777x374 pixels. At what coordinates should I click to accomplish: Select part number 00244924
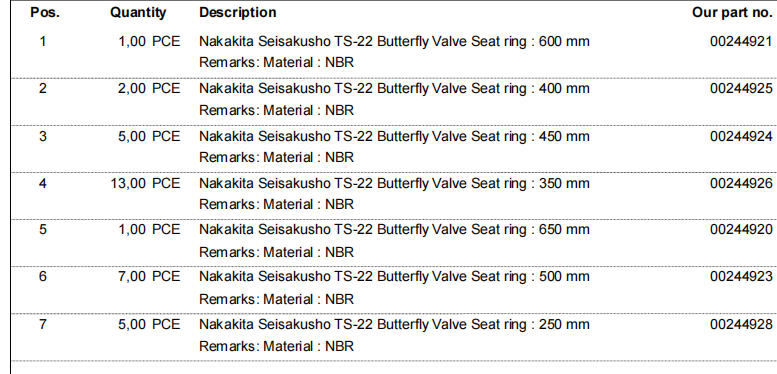(x=741, y=136)
